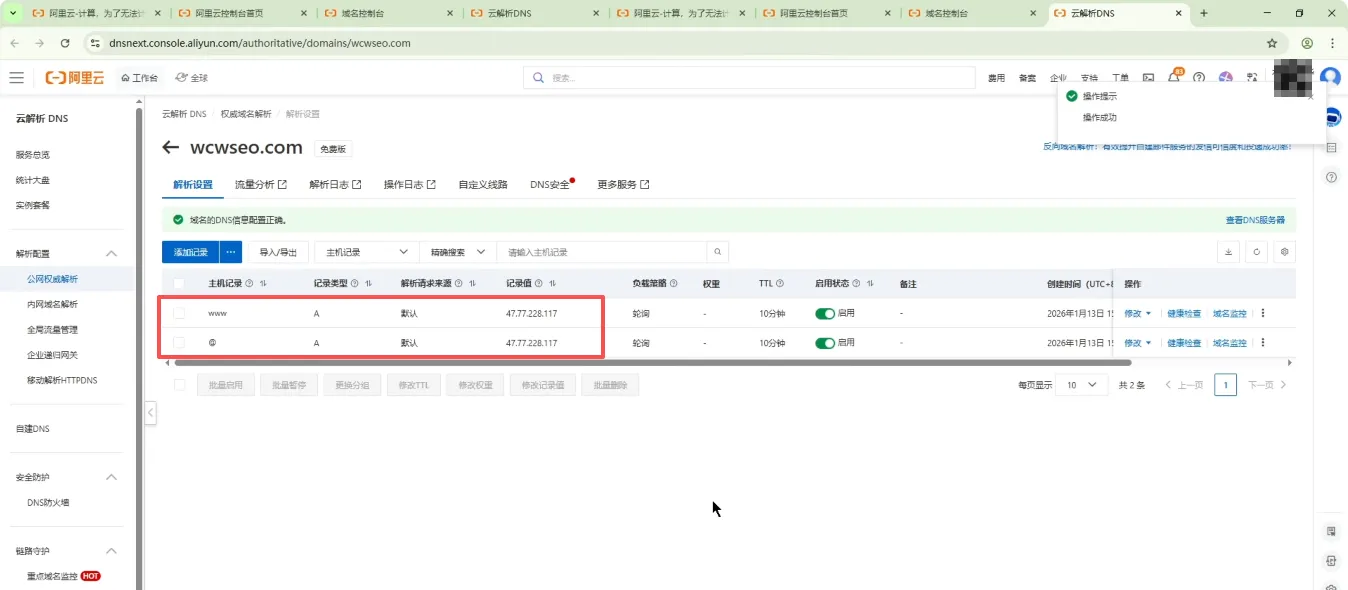The height and width of the screenshot is (590, 1348).
Task: Go back using arrow beside wcwseo.com
Action: coord(170,148)
